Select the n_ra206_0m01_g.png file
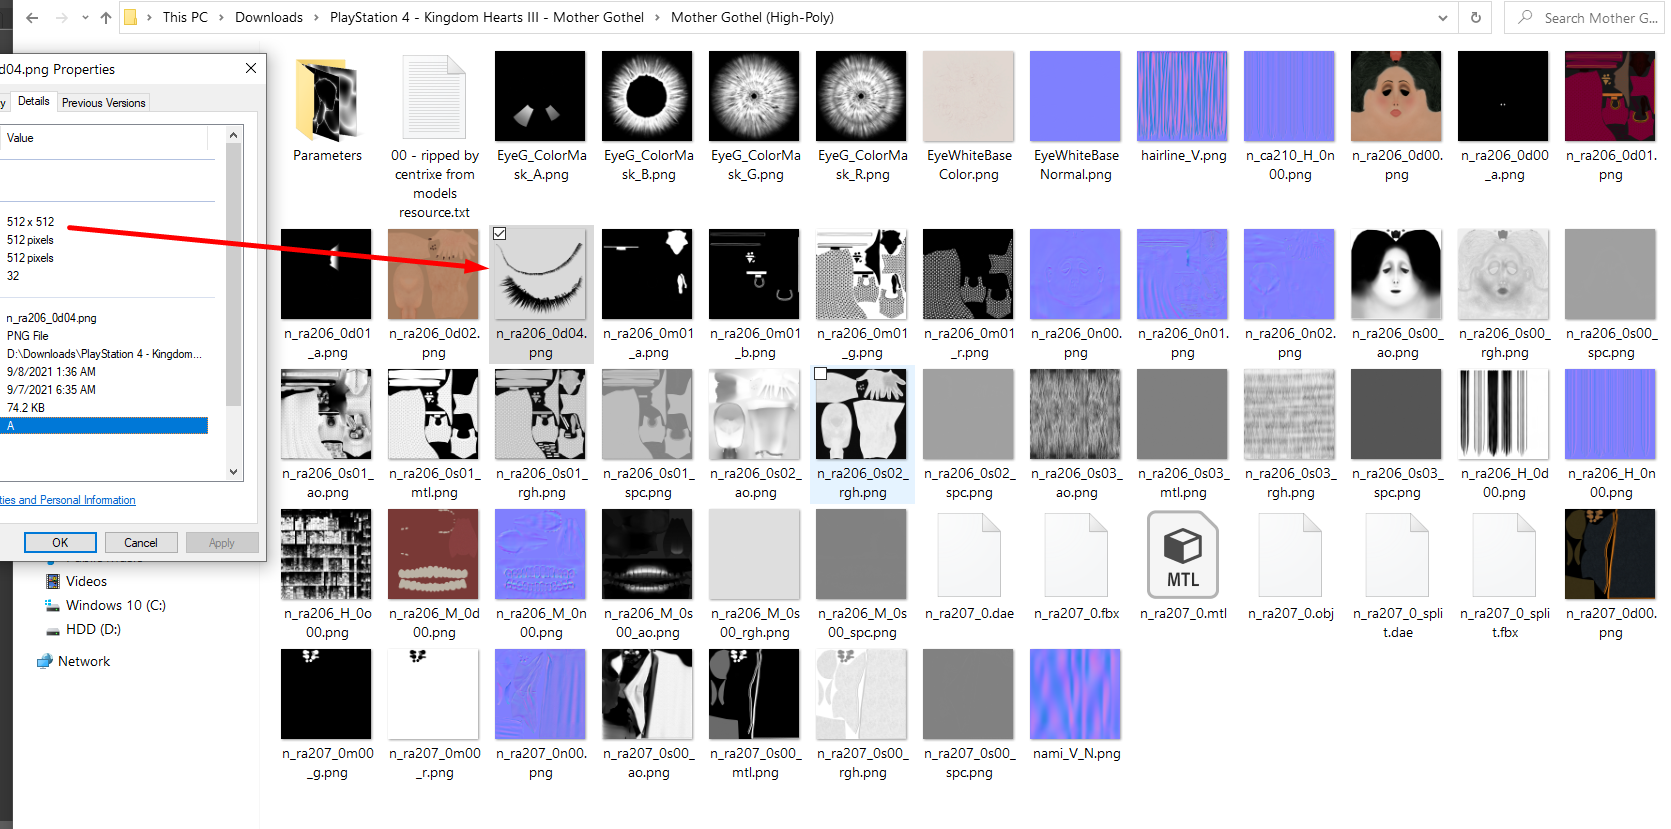The width and height of the screenshot is (1671, 829). pos(862,295)
